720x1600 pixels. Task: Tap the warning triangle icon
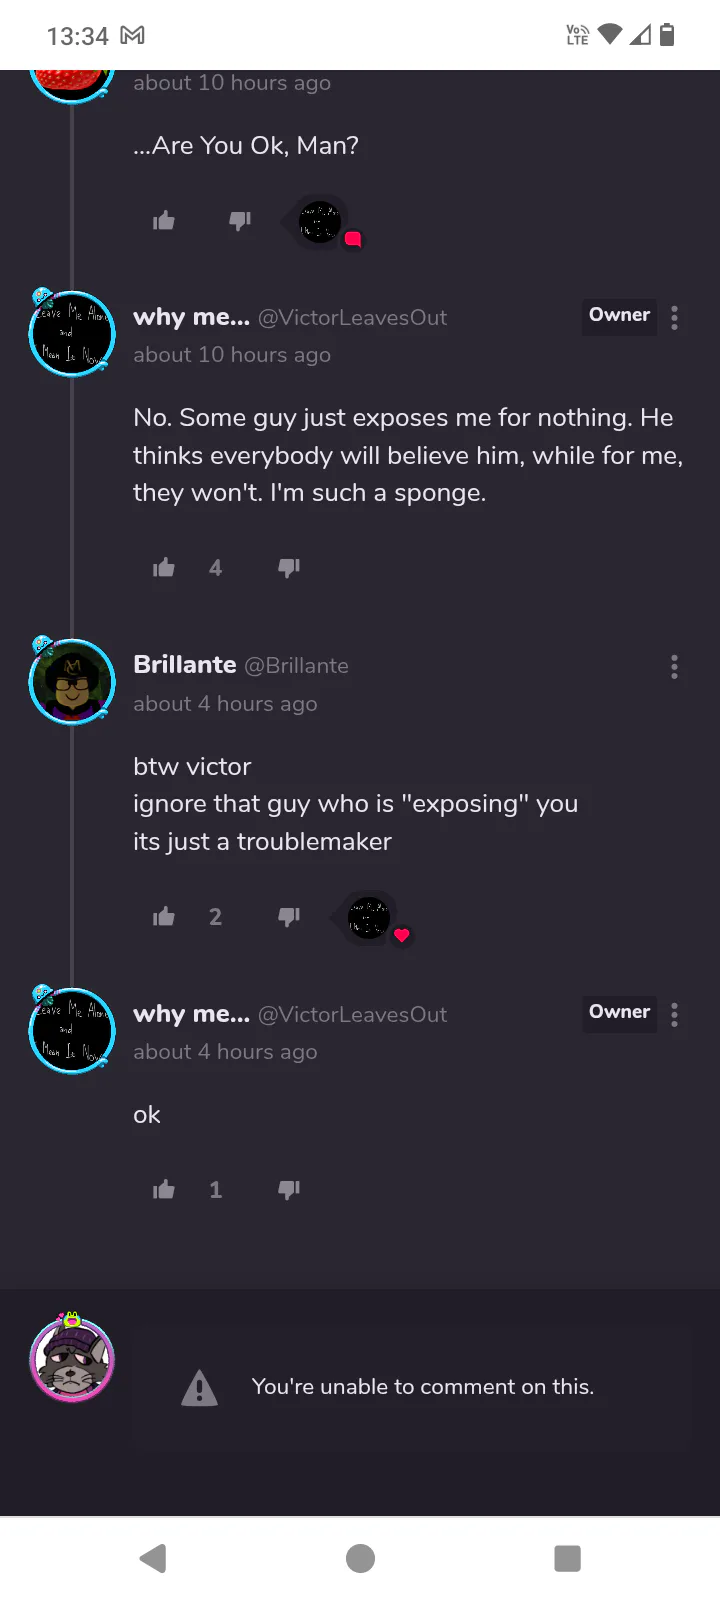click(200, 1387)
